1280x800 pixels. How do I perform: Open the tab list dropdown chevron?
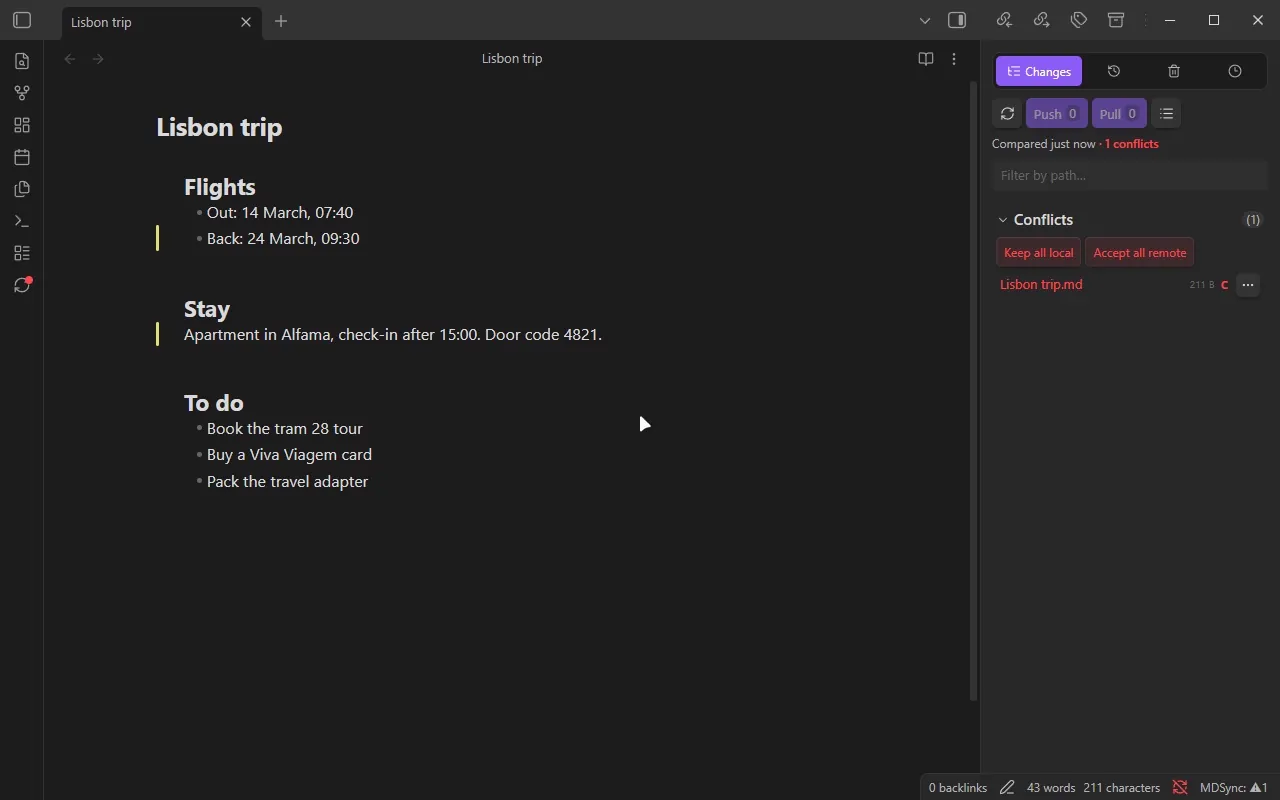click(x=925, y=20)
